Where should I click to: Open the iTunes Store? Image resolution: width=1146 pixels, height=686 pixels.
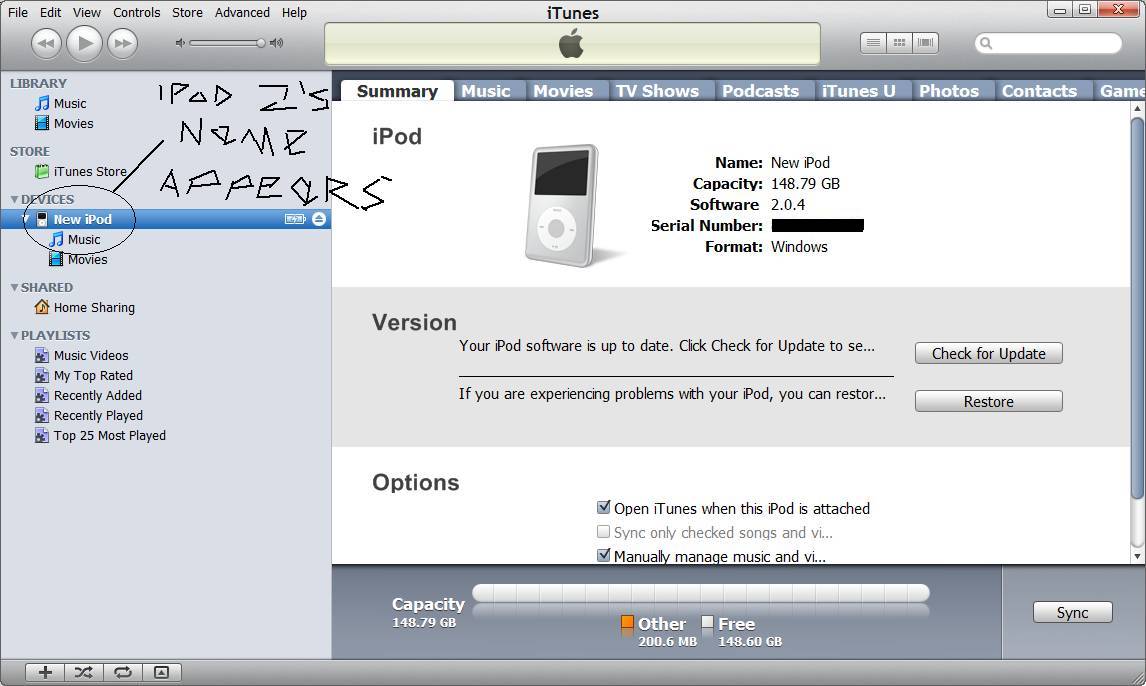coord(80,172)
